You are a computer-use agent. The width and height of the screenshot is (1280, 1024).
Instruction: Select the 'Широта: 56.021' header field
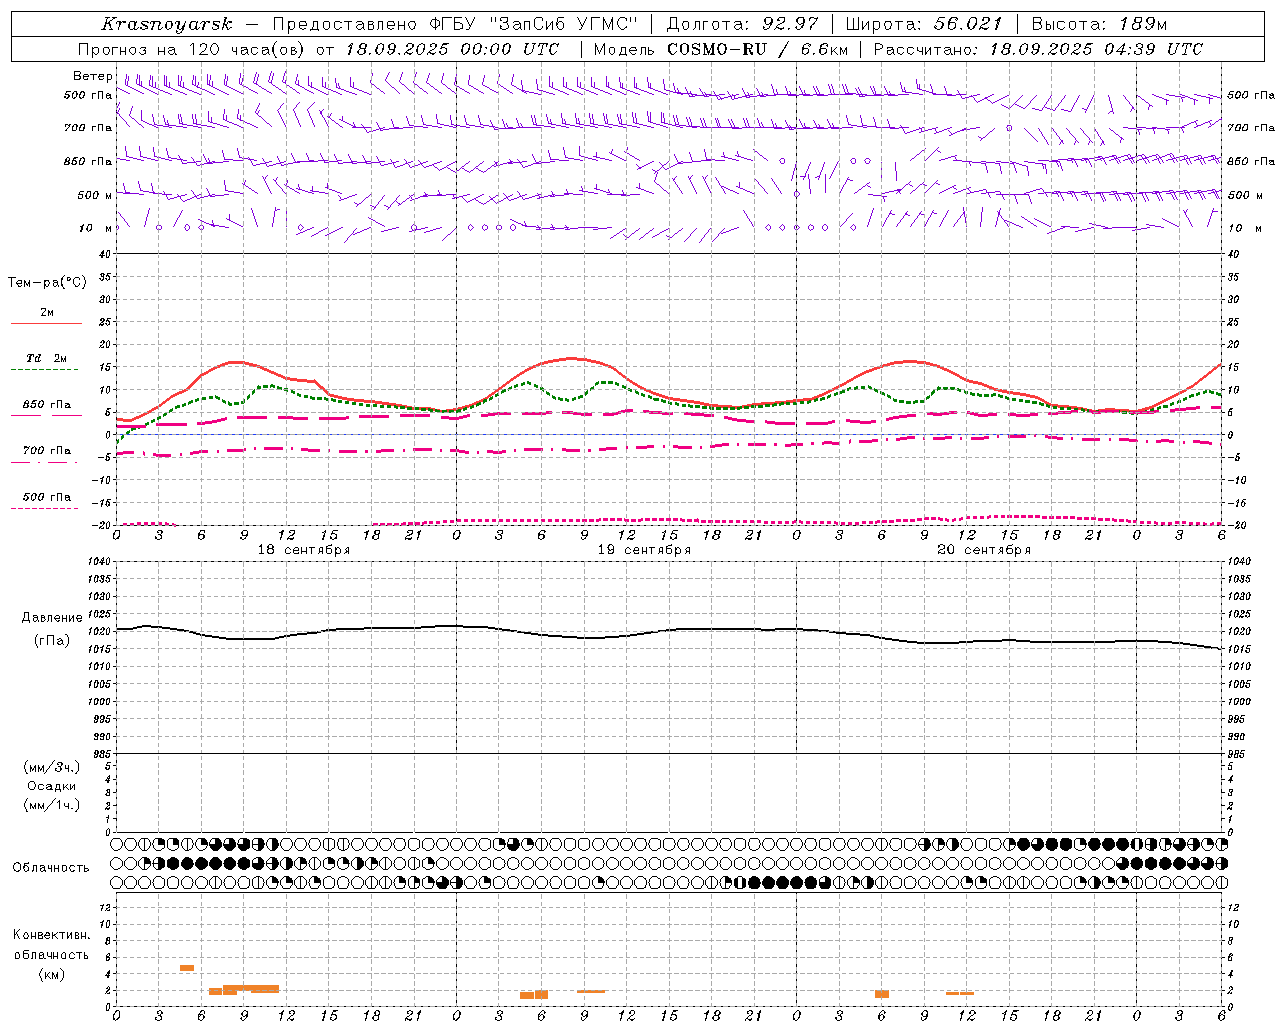click(x=924, y=24)
